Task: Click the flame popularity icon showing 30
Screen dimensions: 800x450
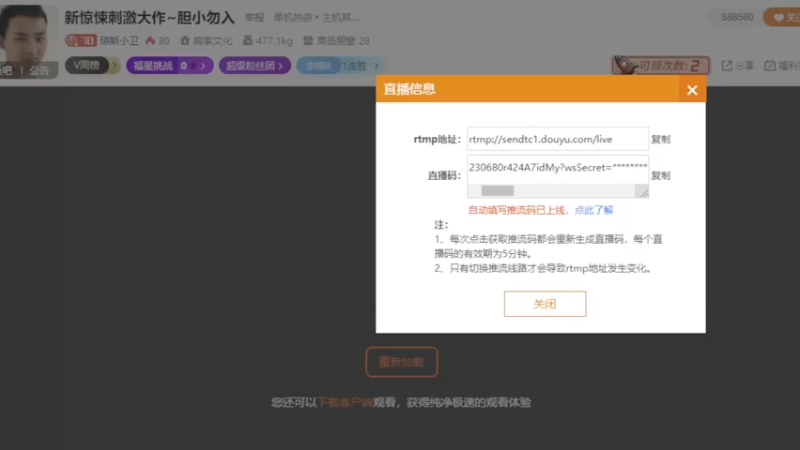Action: (x=150, y=41)
